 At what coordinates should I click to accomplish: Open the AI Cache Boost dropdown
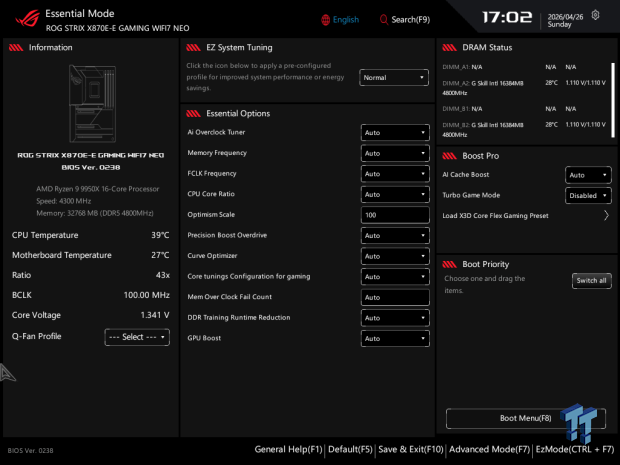(x=588, y=175)
